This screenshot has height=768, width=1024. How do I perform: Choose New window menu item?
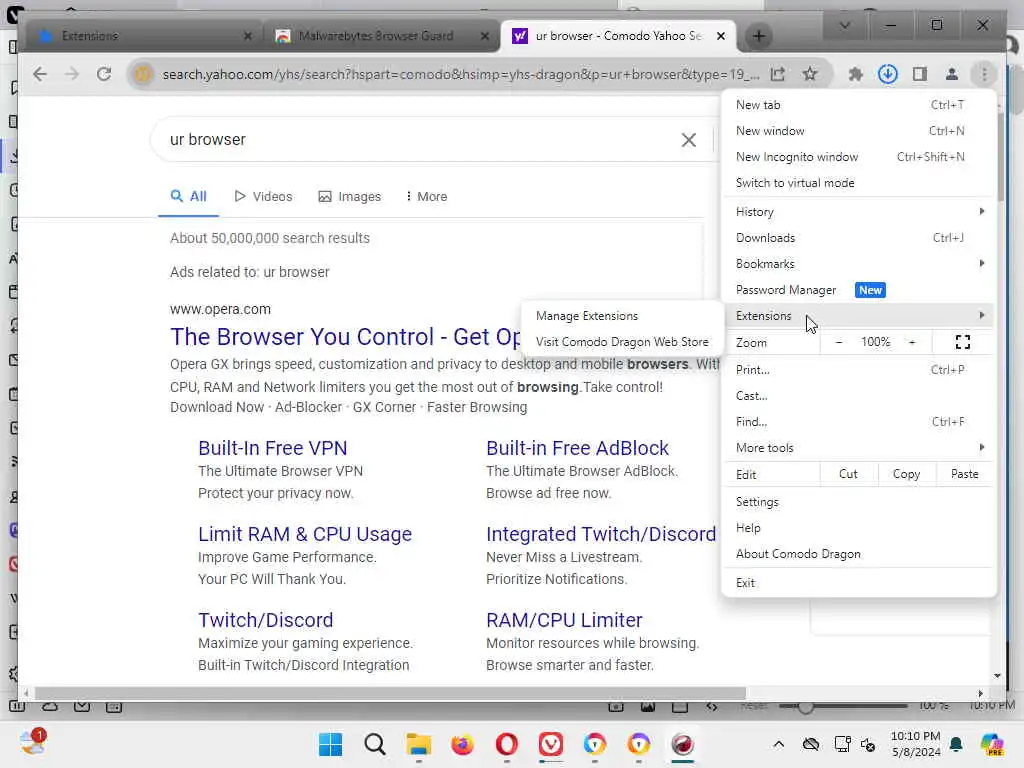point(859,131)
